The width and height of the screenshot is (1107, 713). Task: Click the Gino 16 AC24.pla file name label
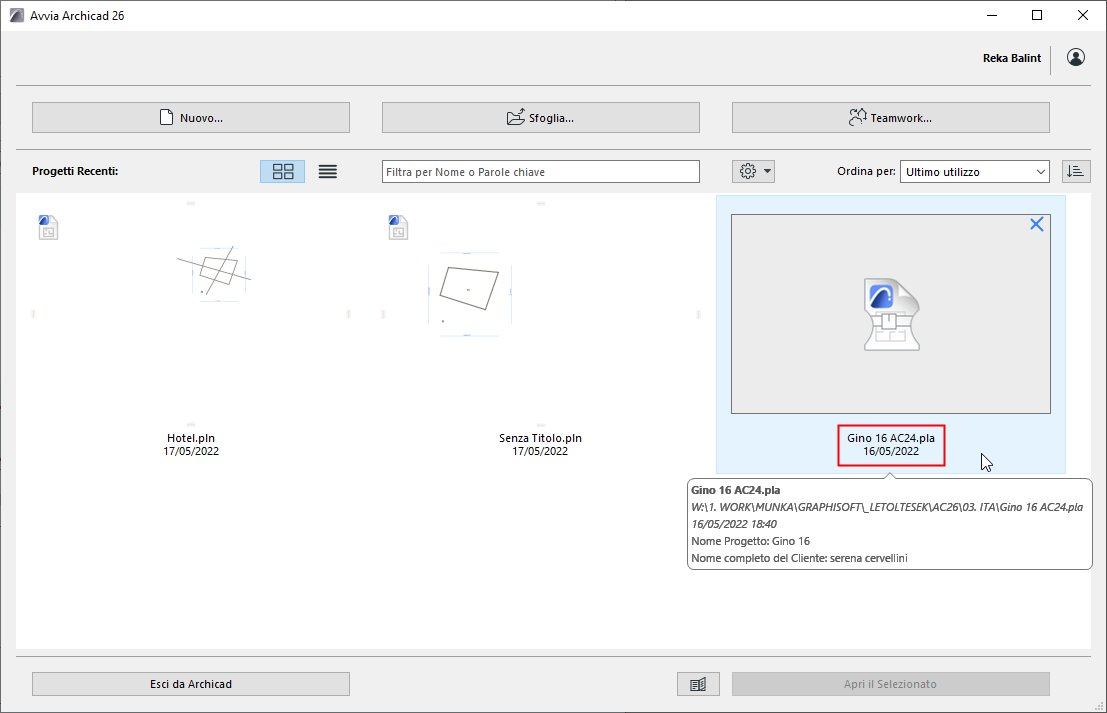890,438
